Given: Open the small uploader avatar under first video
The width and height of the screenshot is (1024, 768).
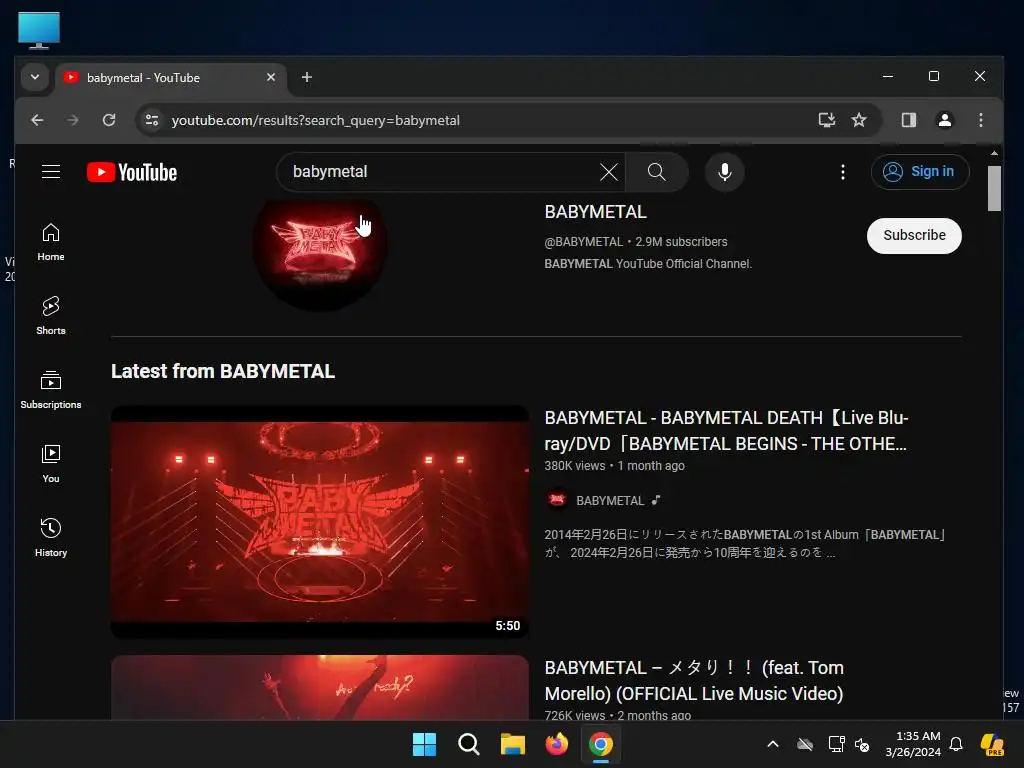Looking at the screenshot, I should click(557, 500).
